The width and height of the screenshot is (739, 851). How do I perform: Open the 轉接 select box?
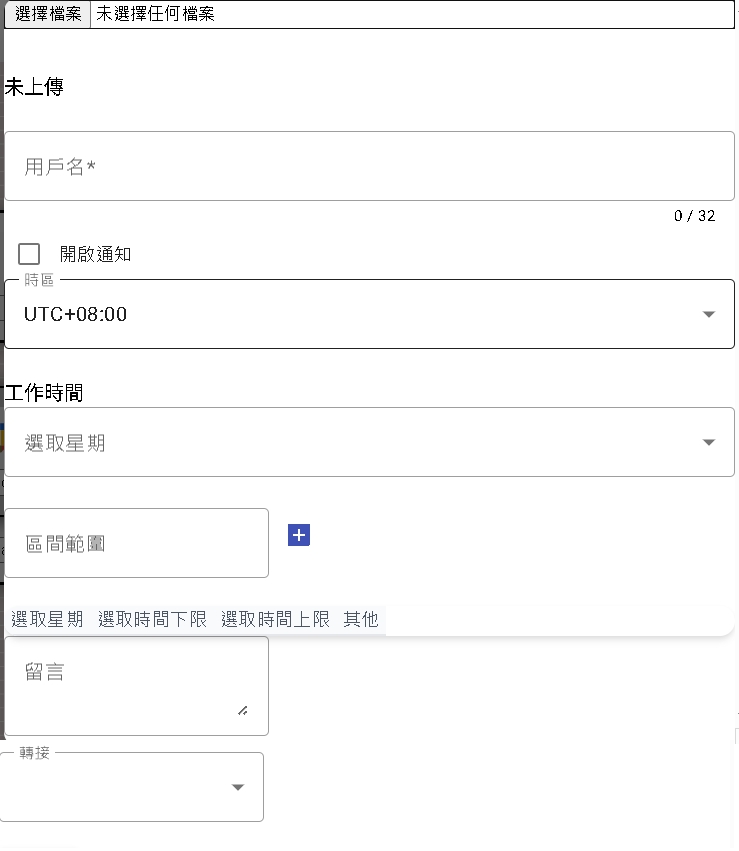130,787
